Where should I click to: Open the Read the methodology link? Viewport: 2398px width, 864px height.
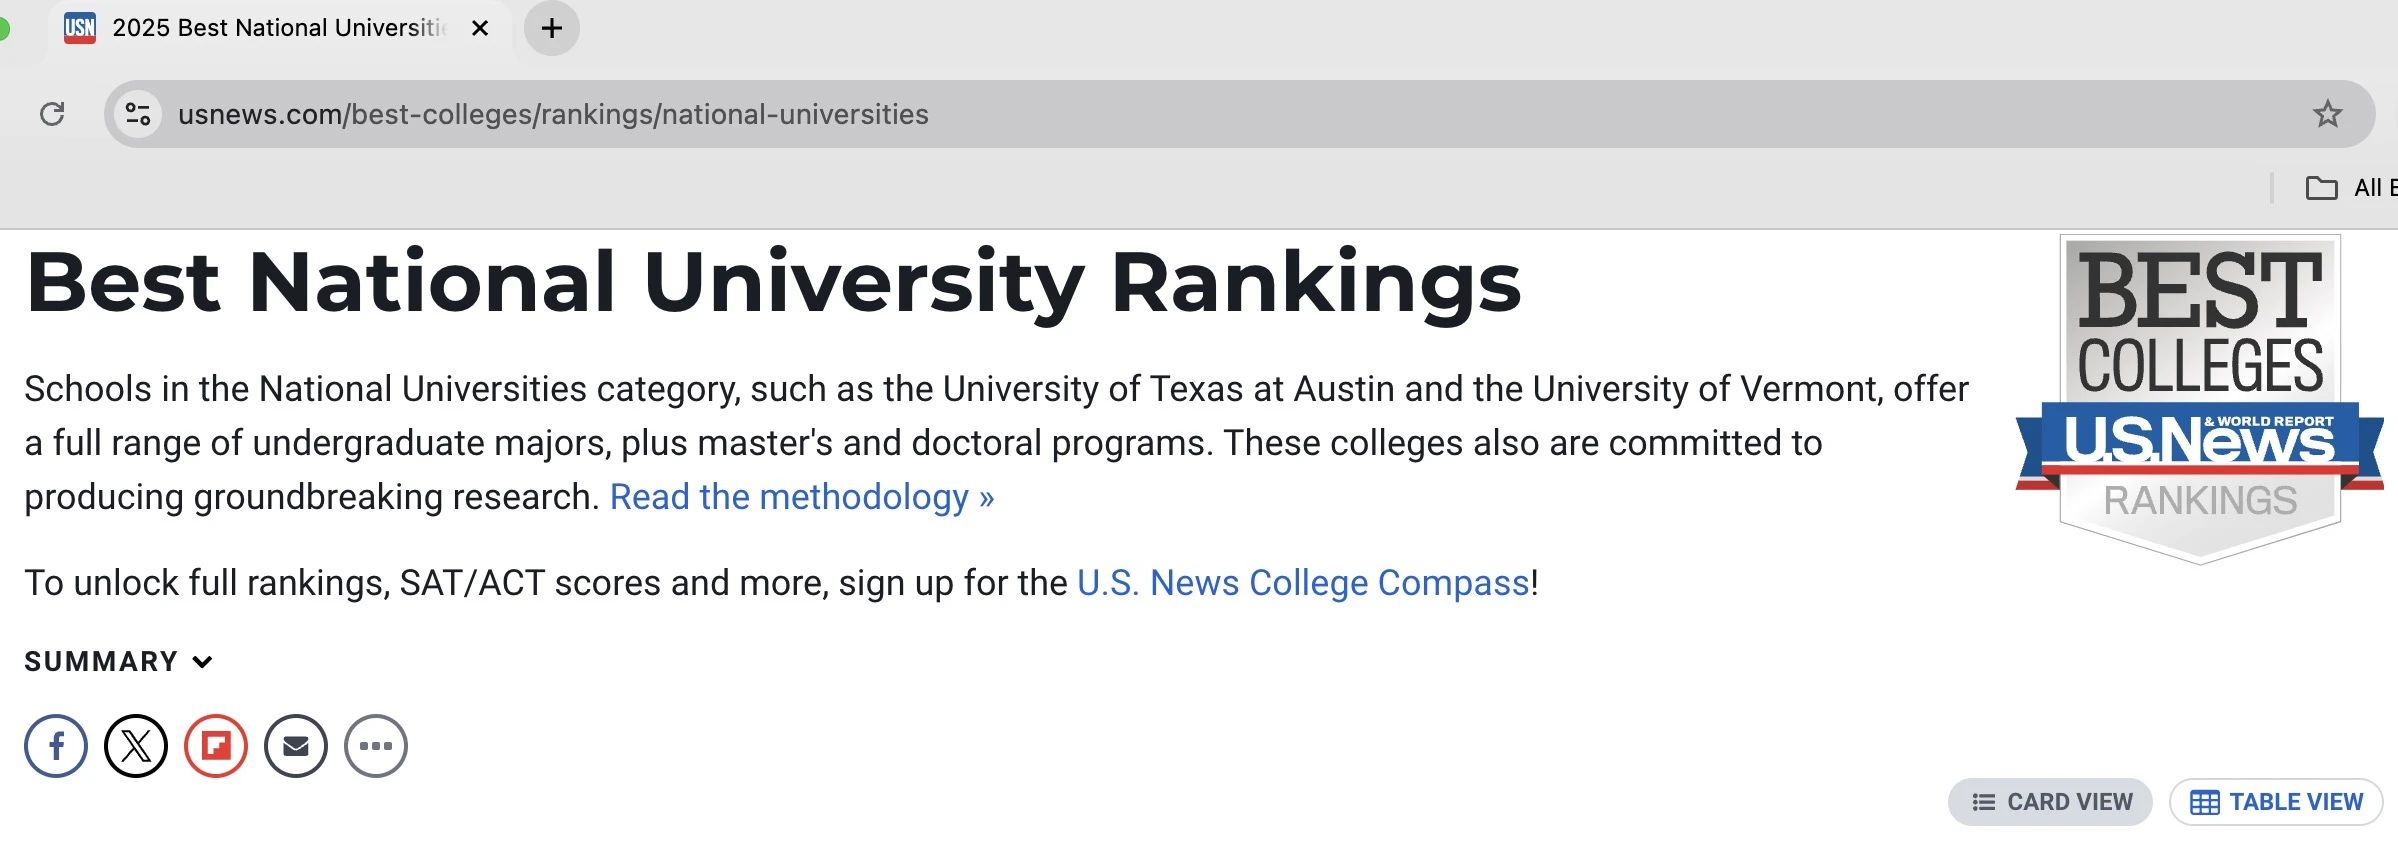click(802, 497)
